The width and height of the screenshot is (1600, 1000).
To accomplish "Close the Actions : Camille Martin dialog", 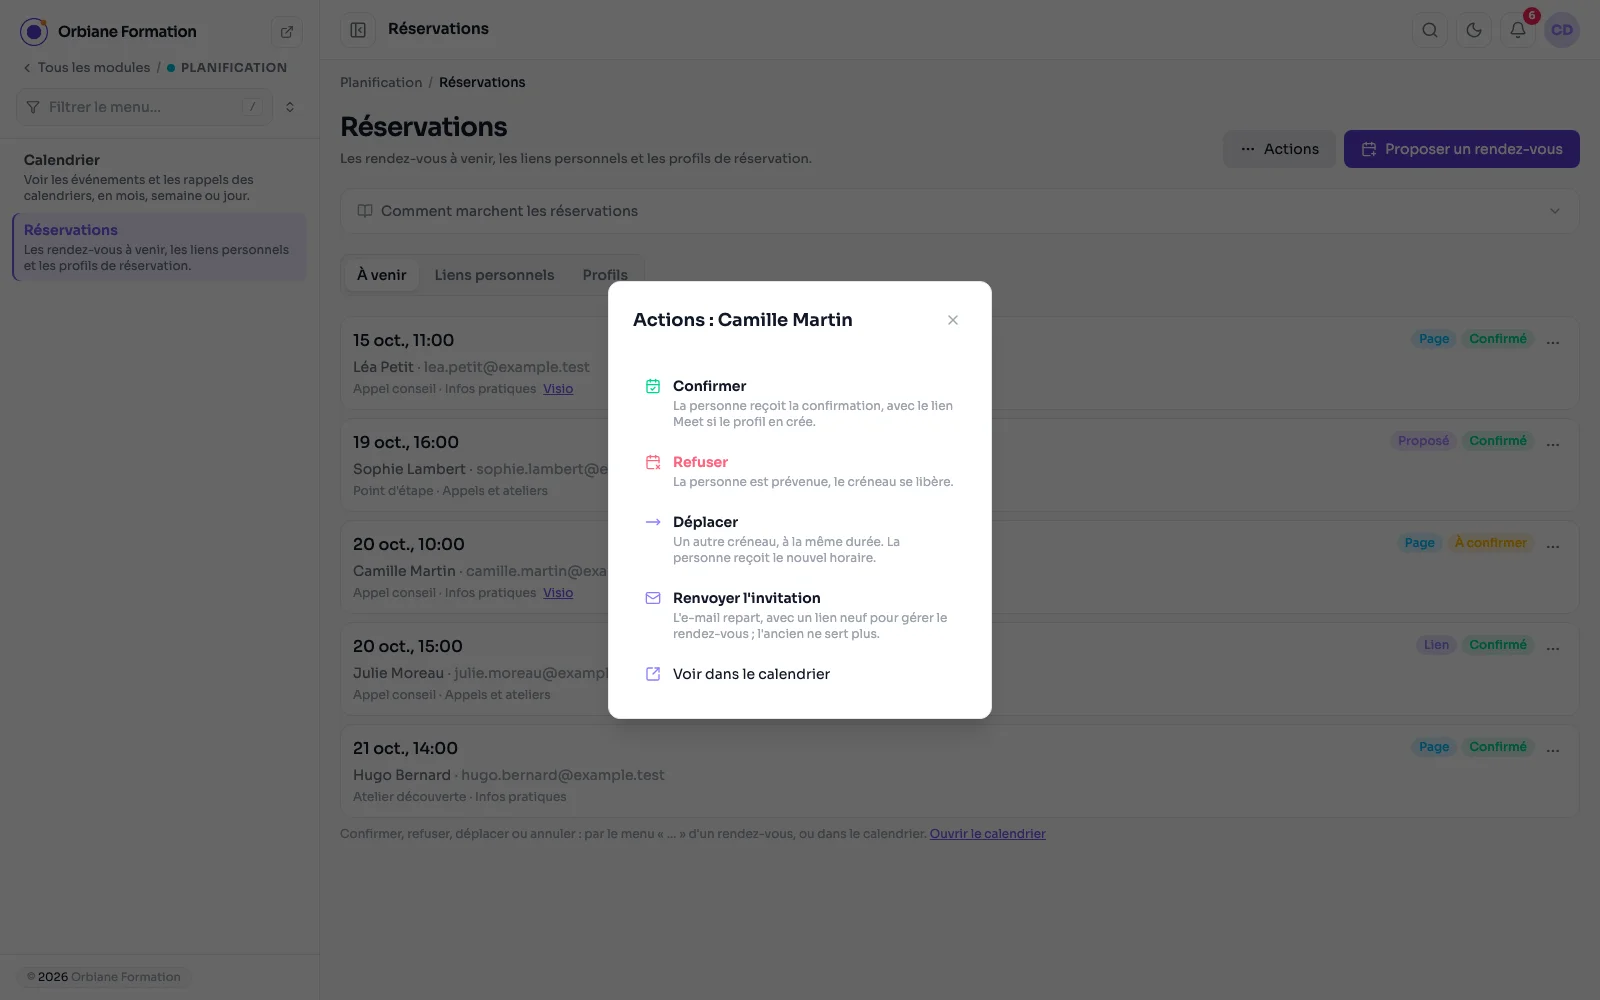I will click(953, 320).
